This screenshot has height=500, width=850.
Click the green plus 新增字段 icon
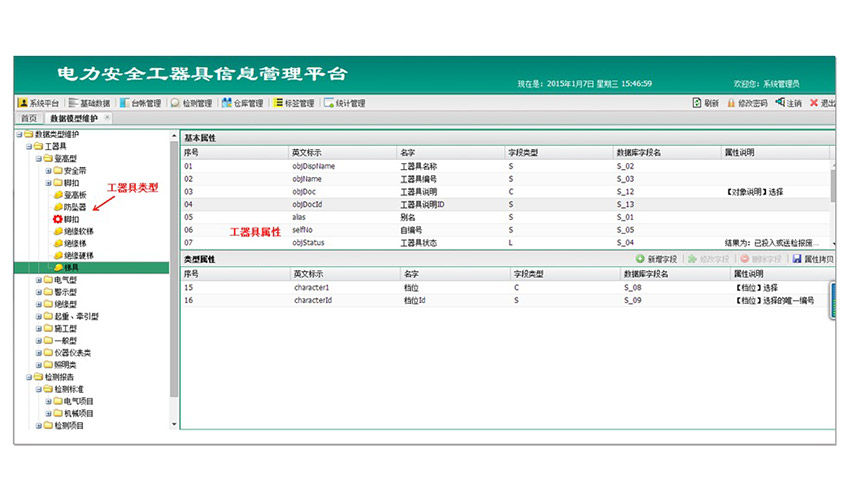(640, 259)
